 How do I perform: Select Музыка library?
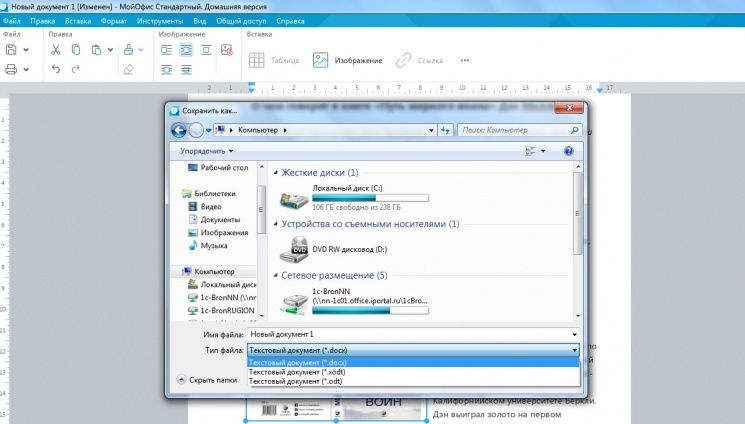coord(208,245)
